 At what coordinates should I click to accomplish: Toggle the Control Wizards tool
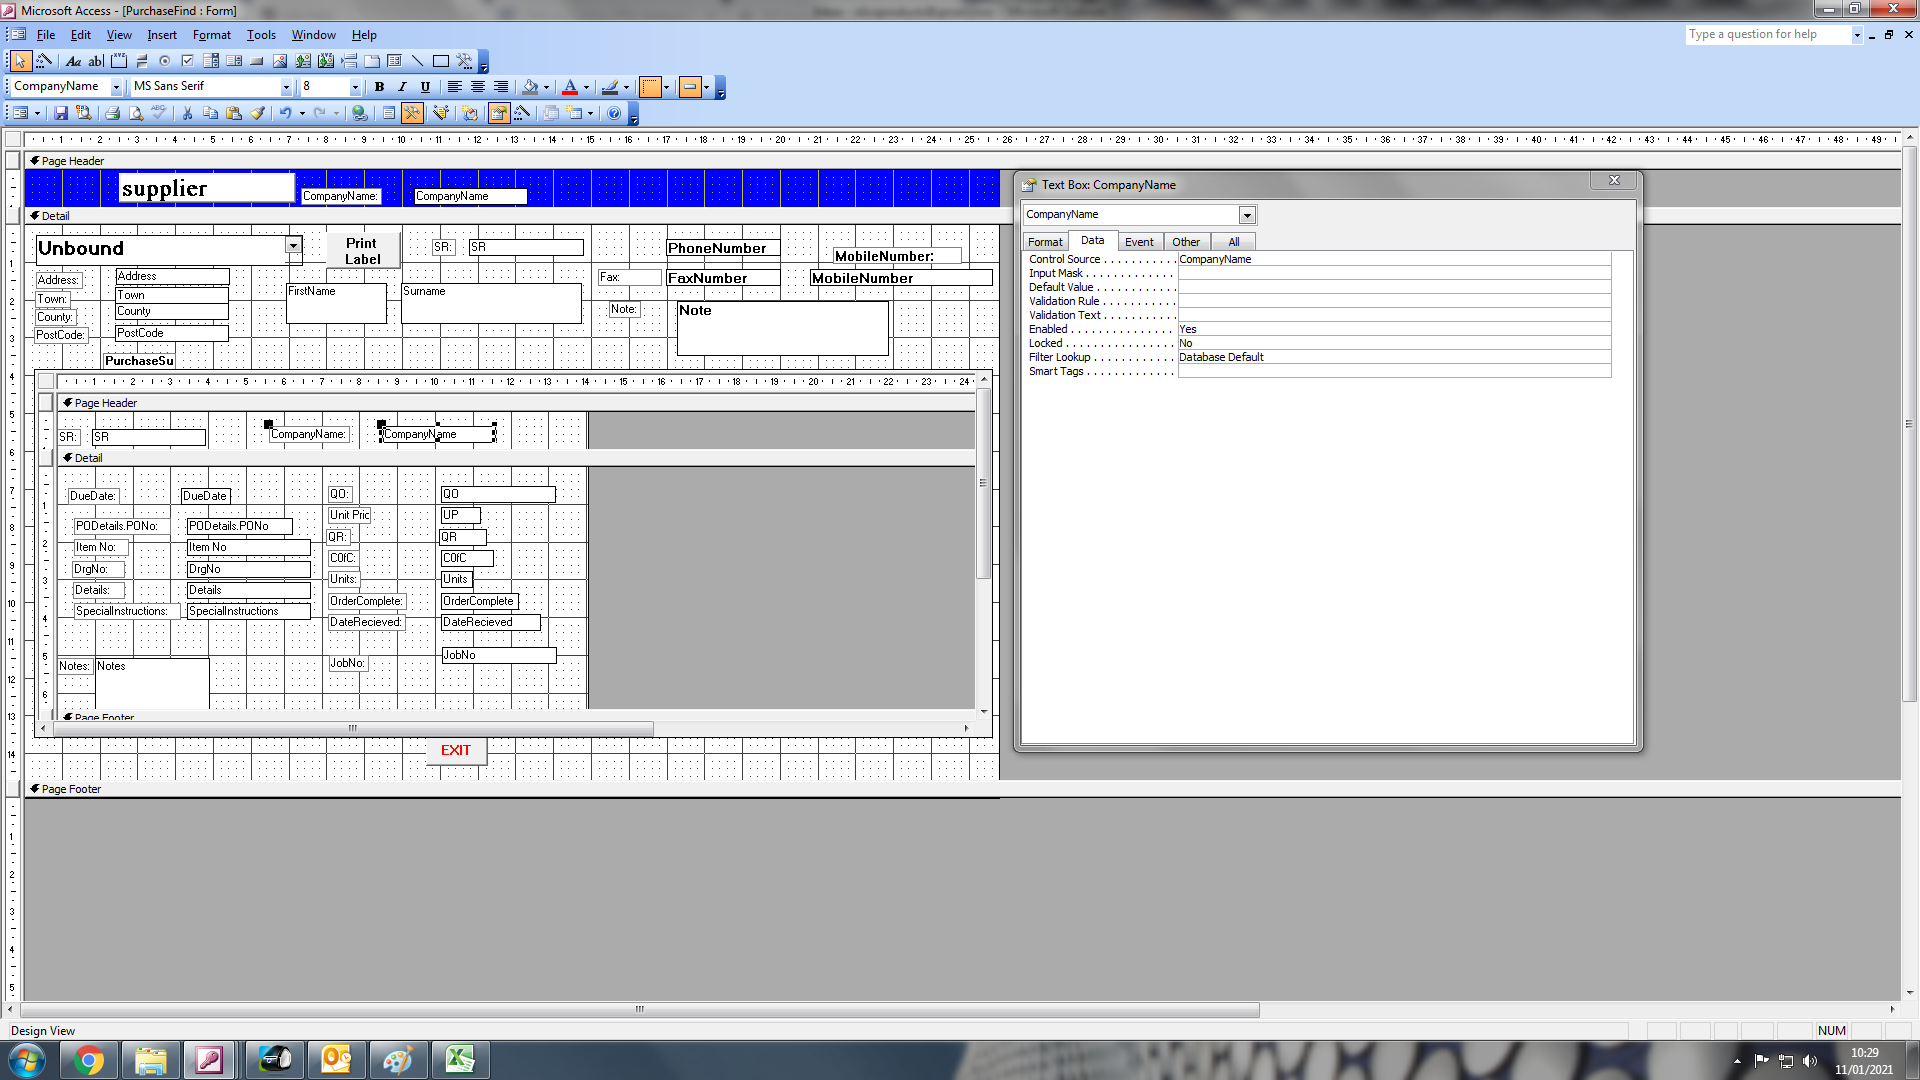pyautogui.click(x=44, y=61)
